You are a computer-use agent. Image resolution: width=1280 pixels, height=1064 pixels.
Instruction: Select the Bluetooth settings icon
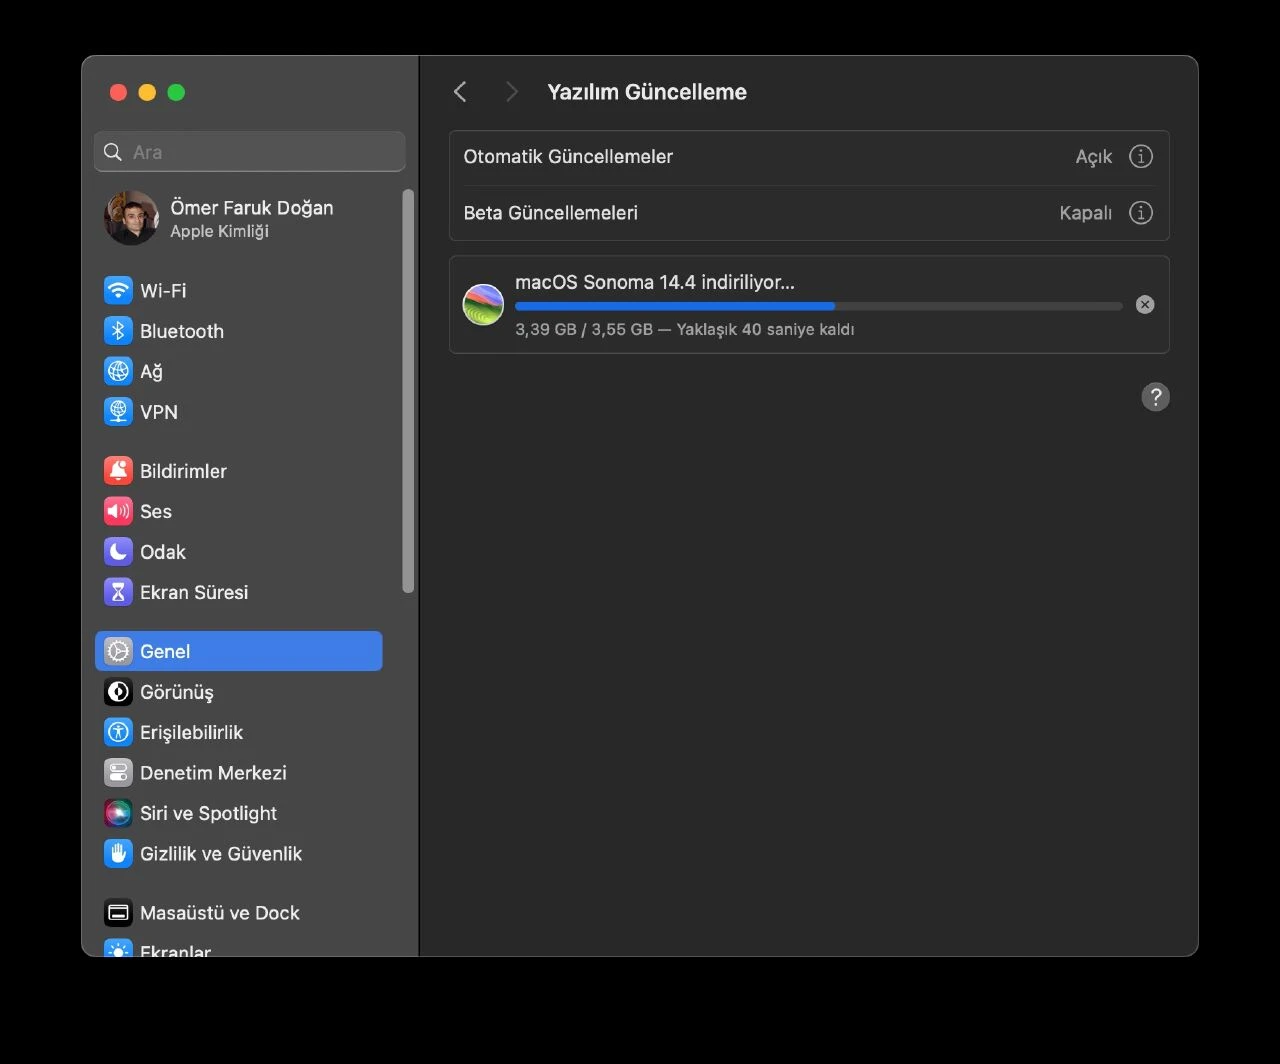coord(117,331)
